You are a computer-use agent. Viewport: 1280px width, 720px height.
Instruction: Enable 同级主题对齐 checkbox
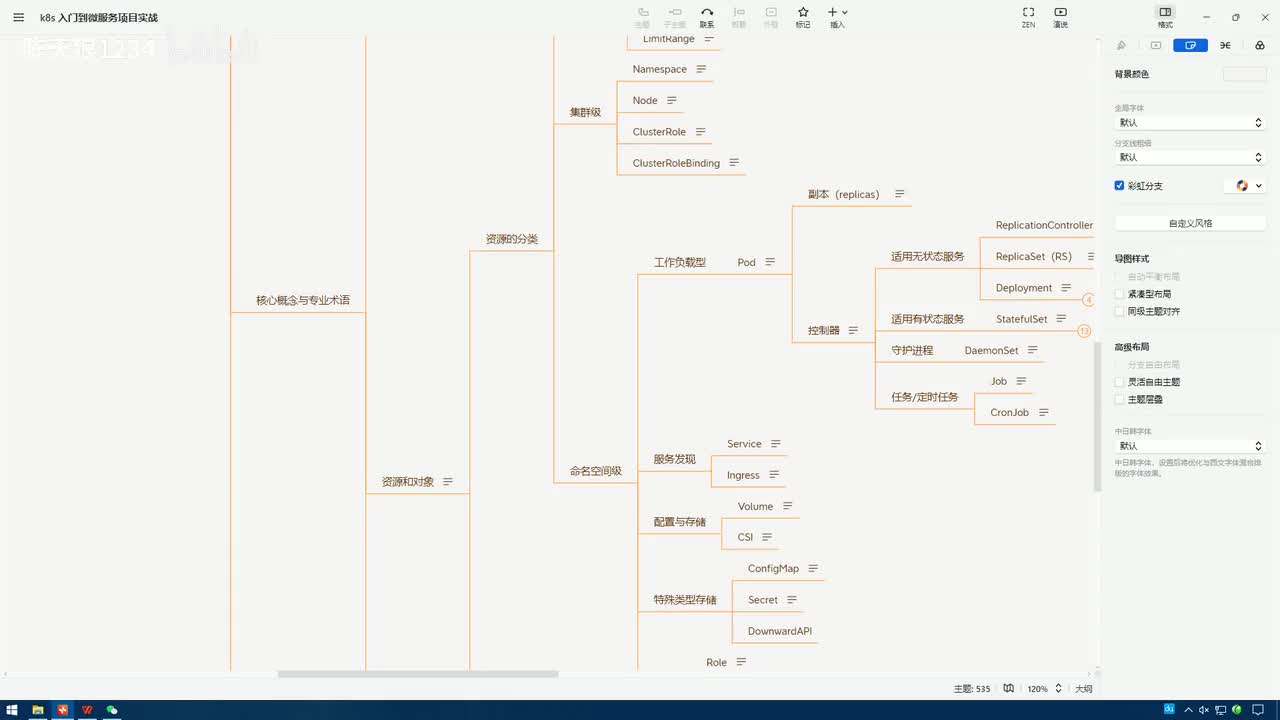pyautogui.click(x=1120, y=311)
